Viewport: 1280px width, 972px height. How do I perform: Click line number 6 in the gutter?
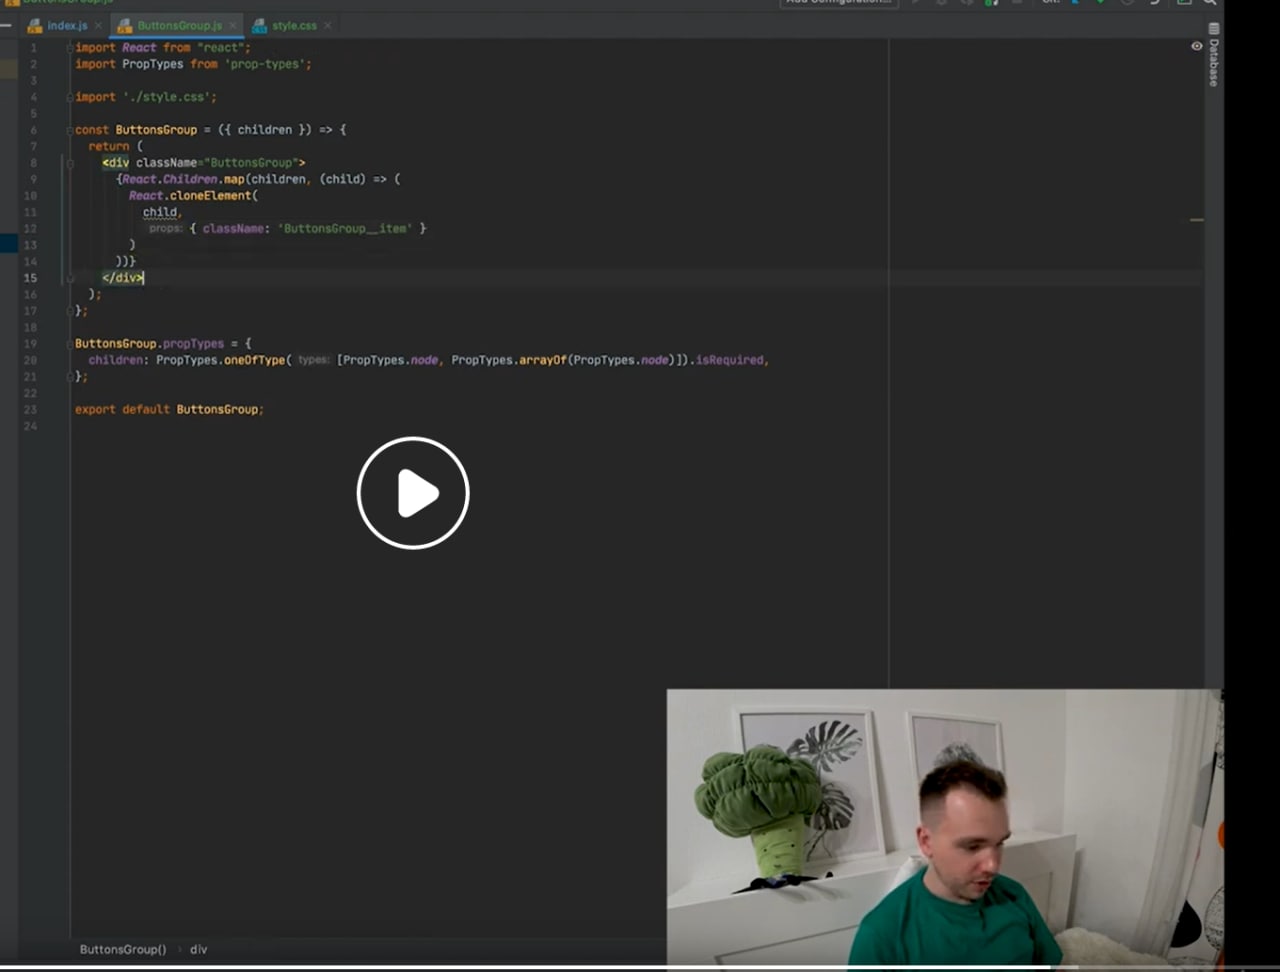point(34,130)
